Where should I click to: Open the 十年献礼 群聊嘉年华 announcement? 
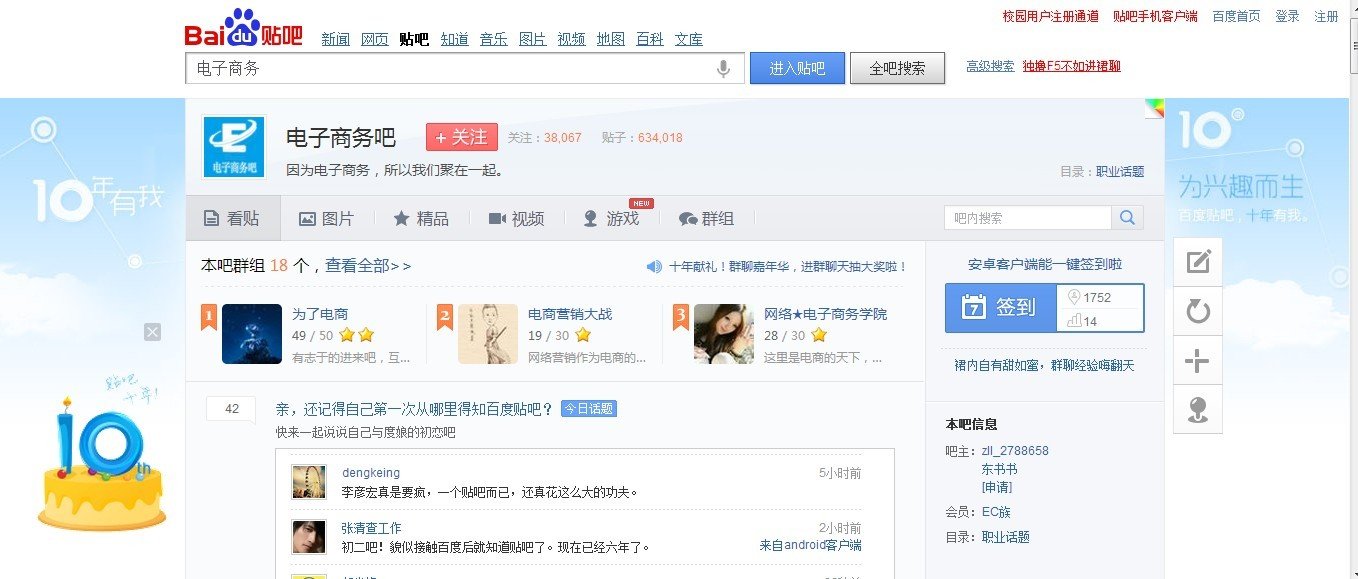tap(788, 267)
